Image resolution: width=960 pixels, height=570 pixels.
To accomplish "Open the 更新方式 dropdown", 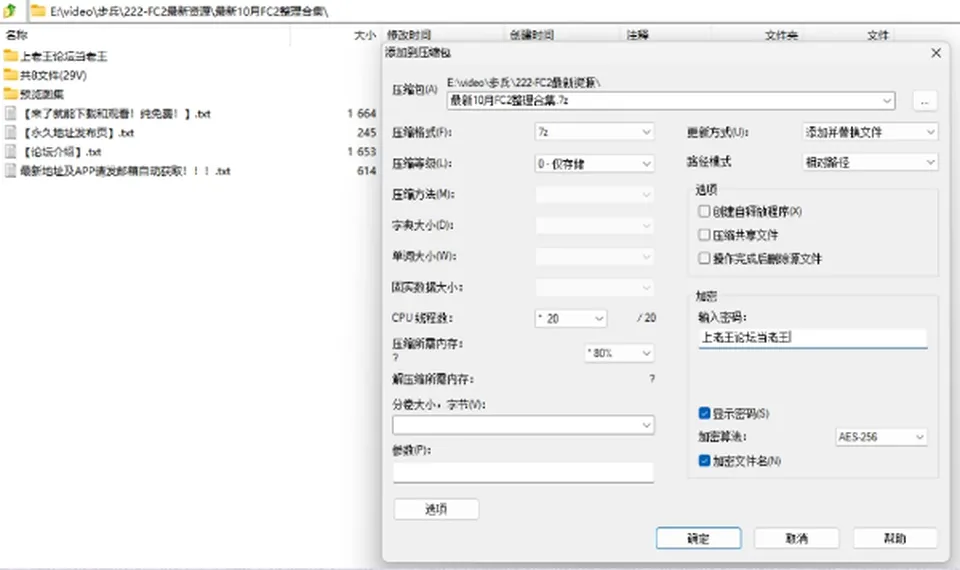I will click(x=870, y=132).
